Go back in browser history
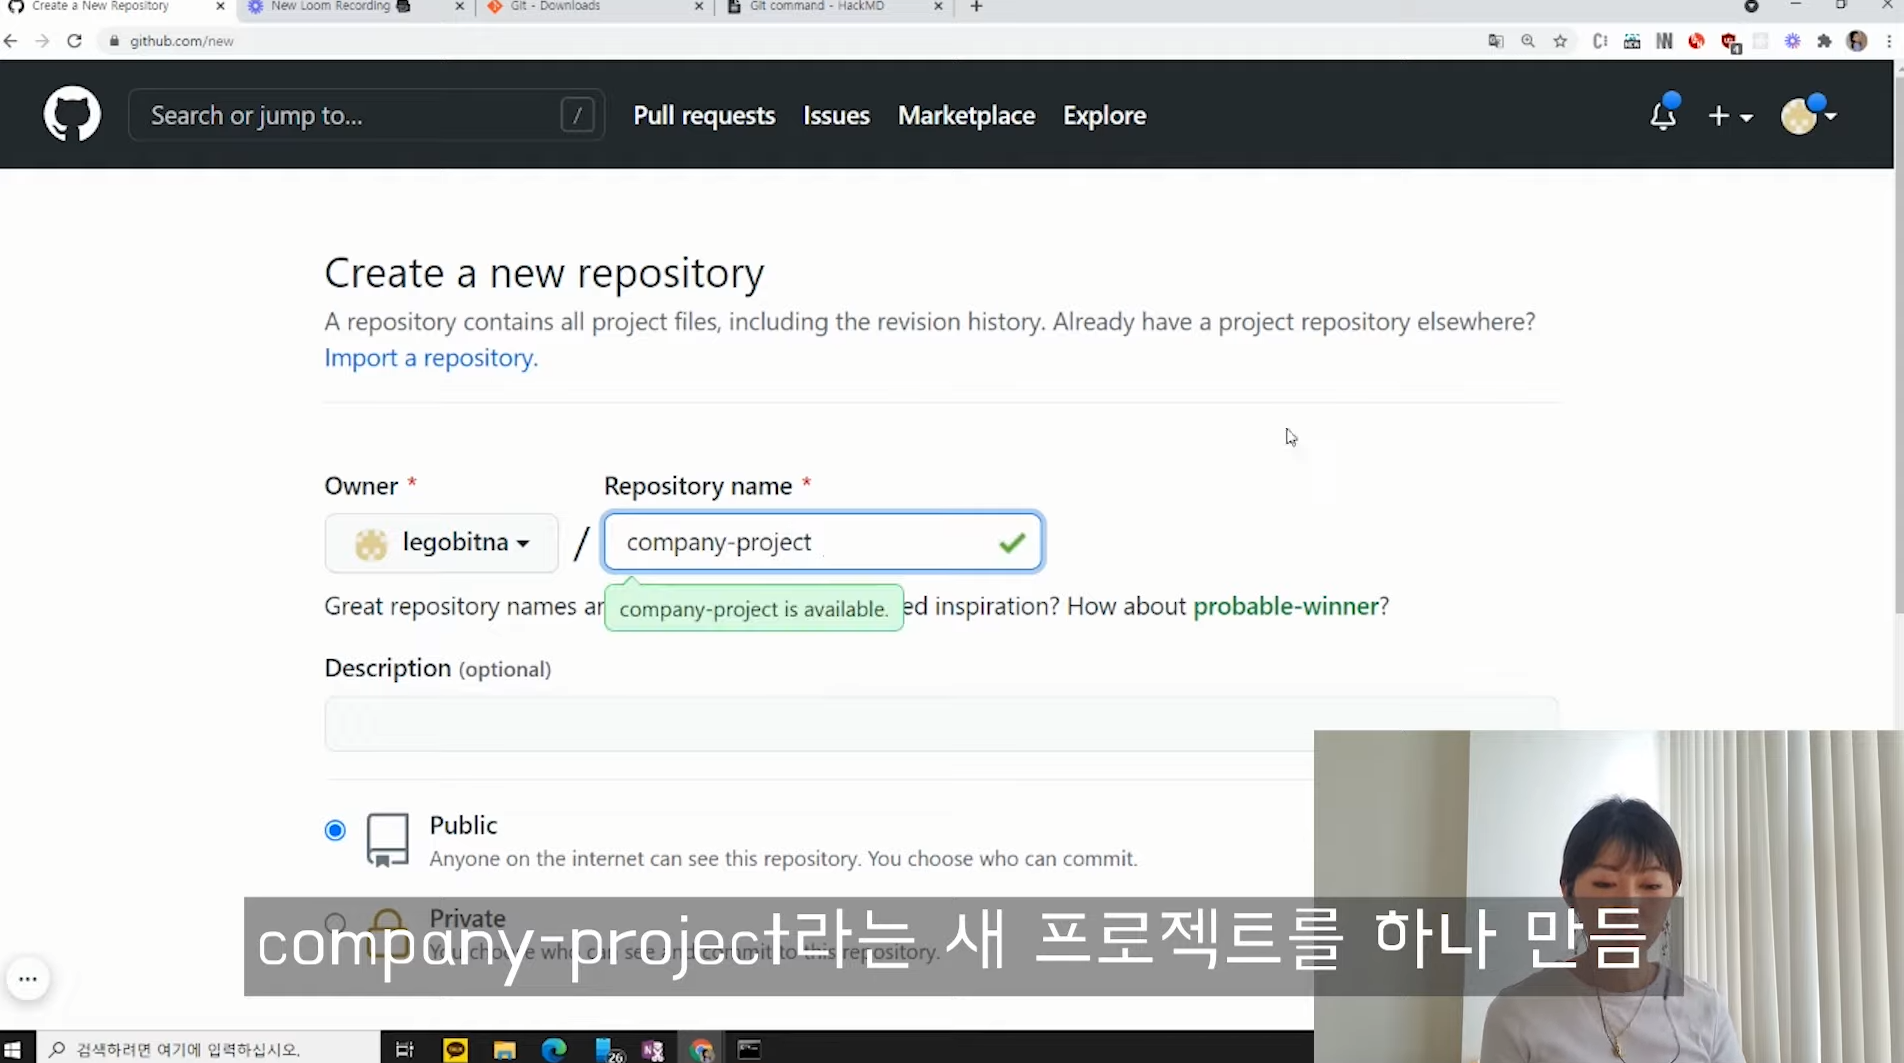The width and height of the screenshot is (1904, 1063). 10,41
